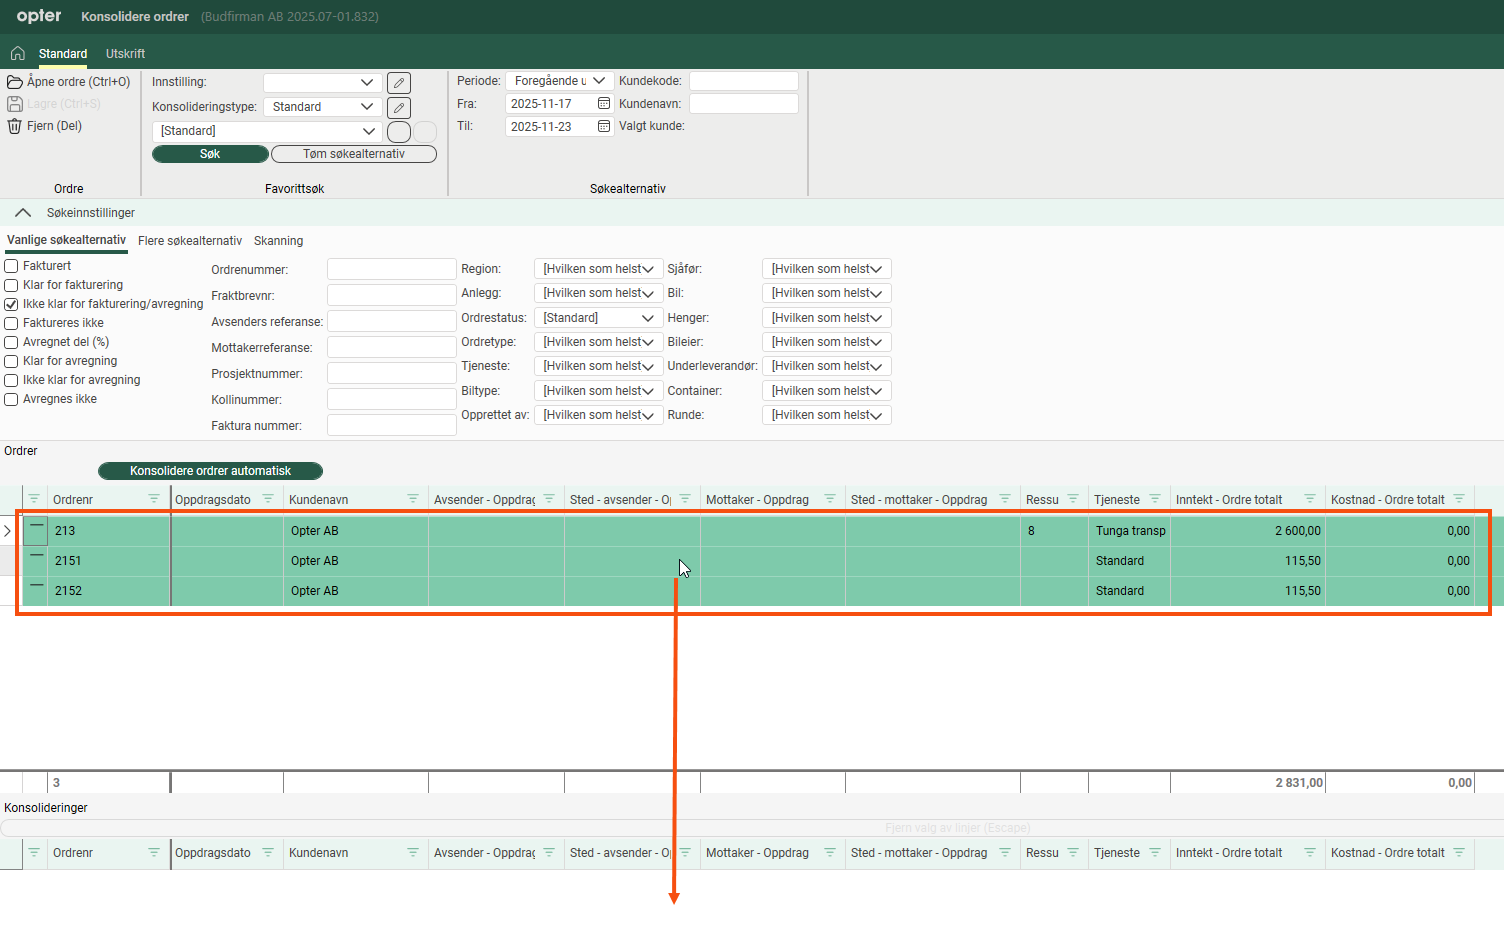Click the home icon in the ribbon
The image size is (1504, 938).
[x=17, y=53]
